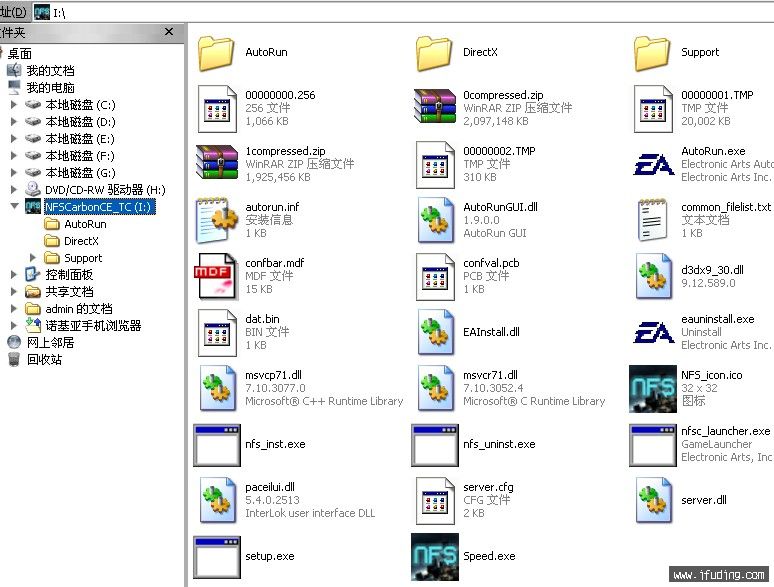
Task: Select the AutoRunGUI.dll file icon
Action: [x=436, y=220]
